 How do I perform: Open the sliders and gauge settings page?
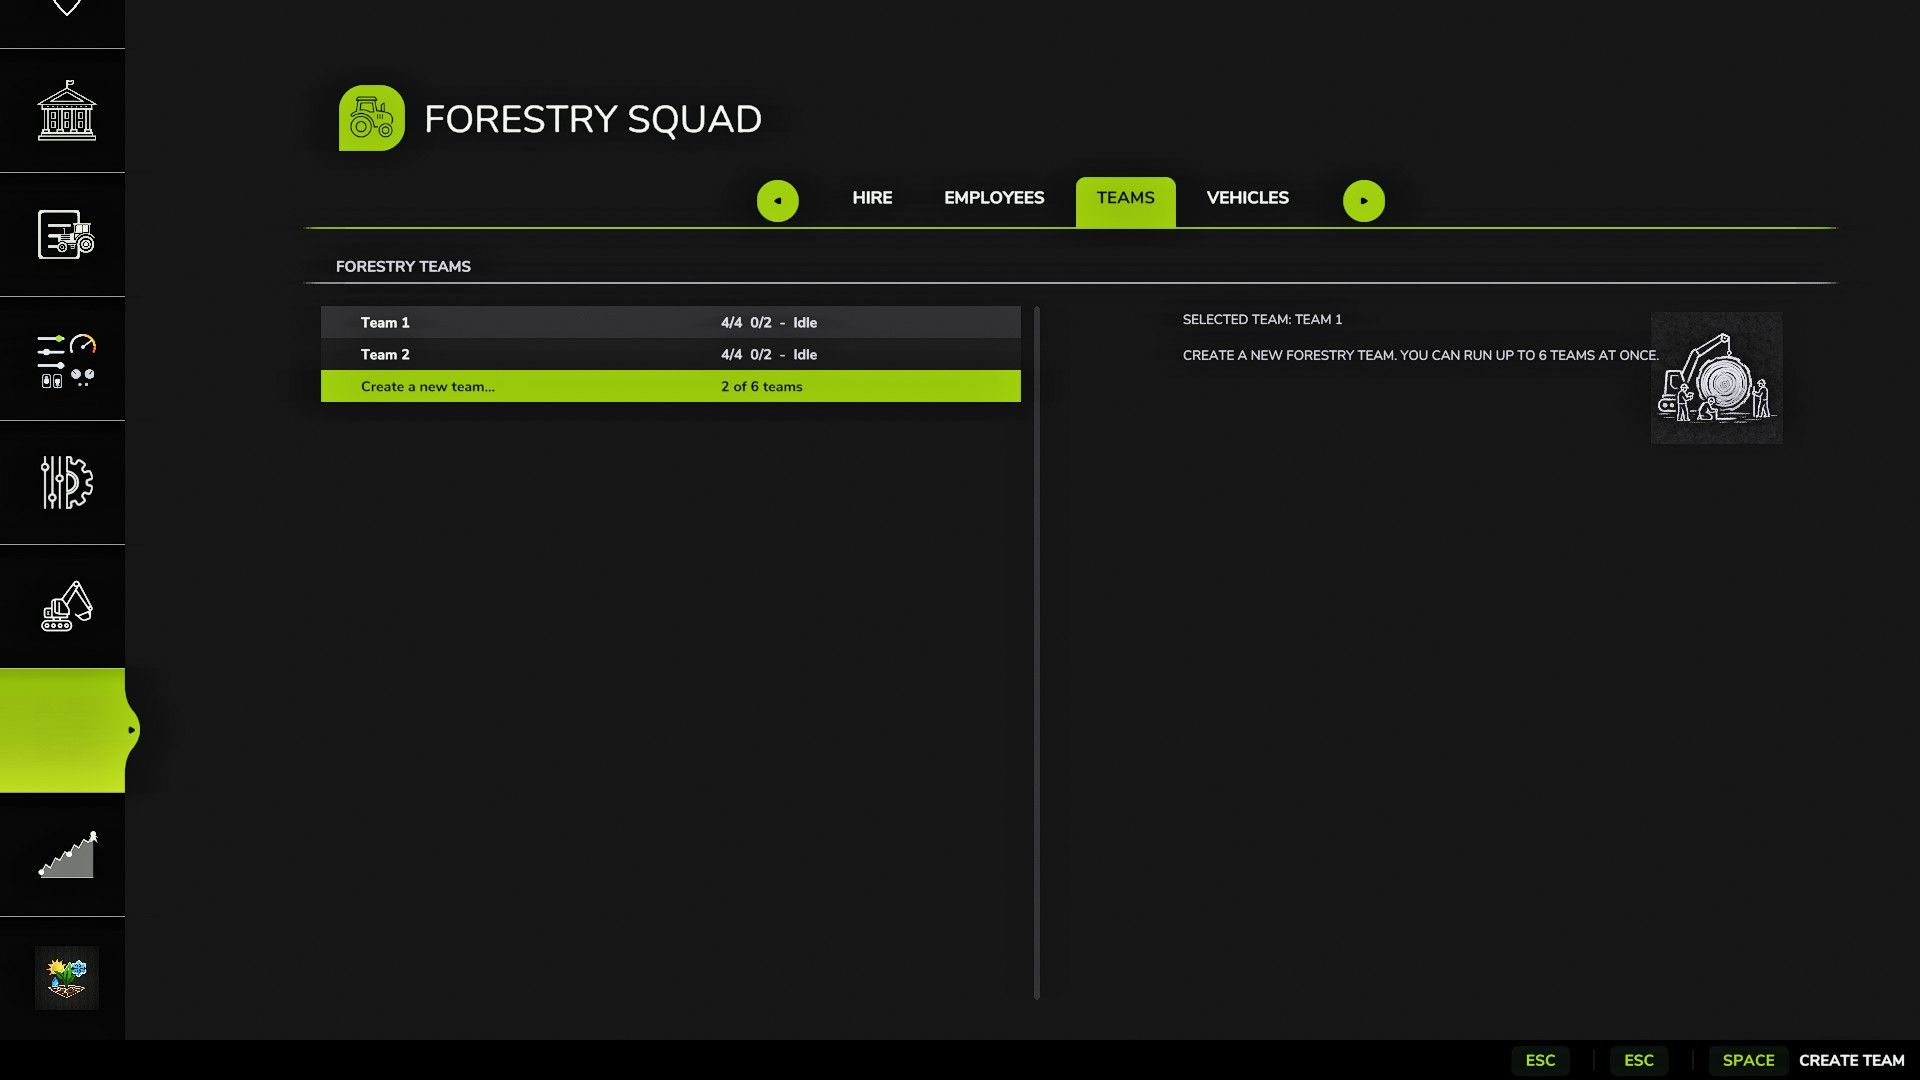(66, 360)
